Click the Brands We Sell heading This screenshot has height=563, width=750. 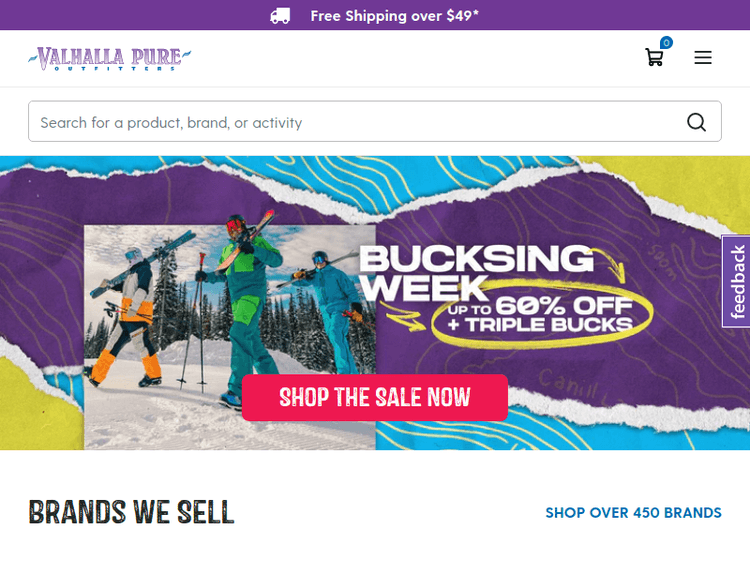(x=132, y=512)
